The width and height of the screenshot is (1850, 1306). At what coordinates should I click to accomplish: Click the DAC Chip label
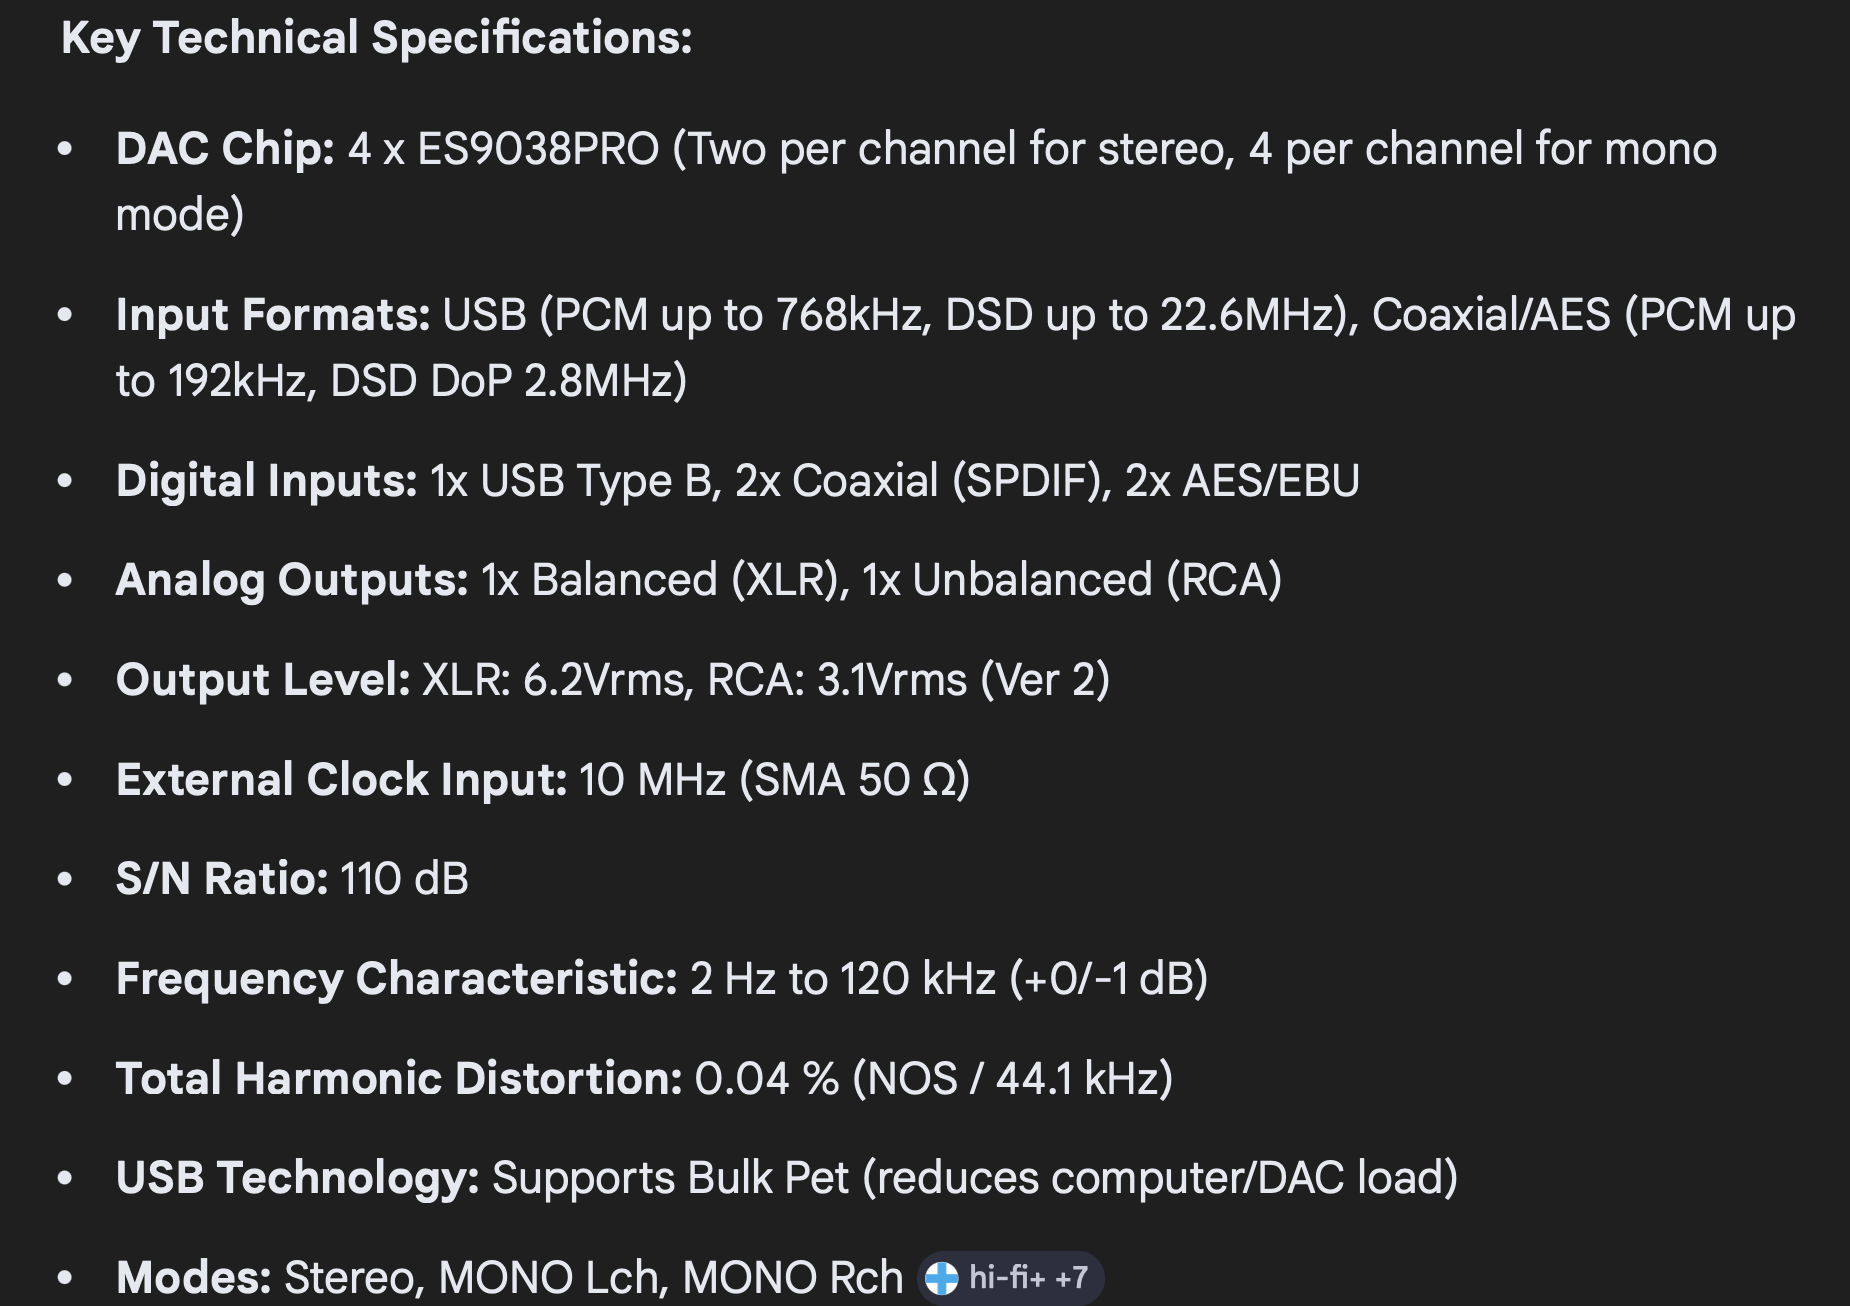[x=225, y=149]
